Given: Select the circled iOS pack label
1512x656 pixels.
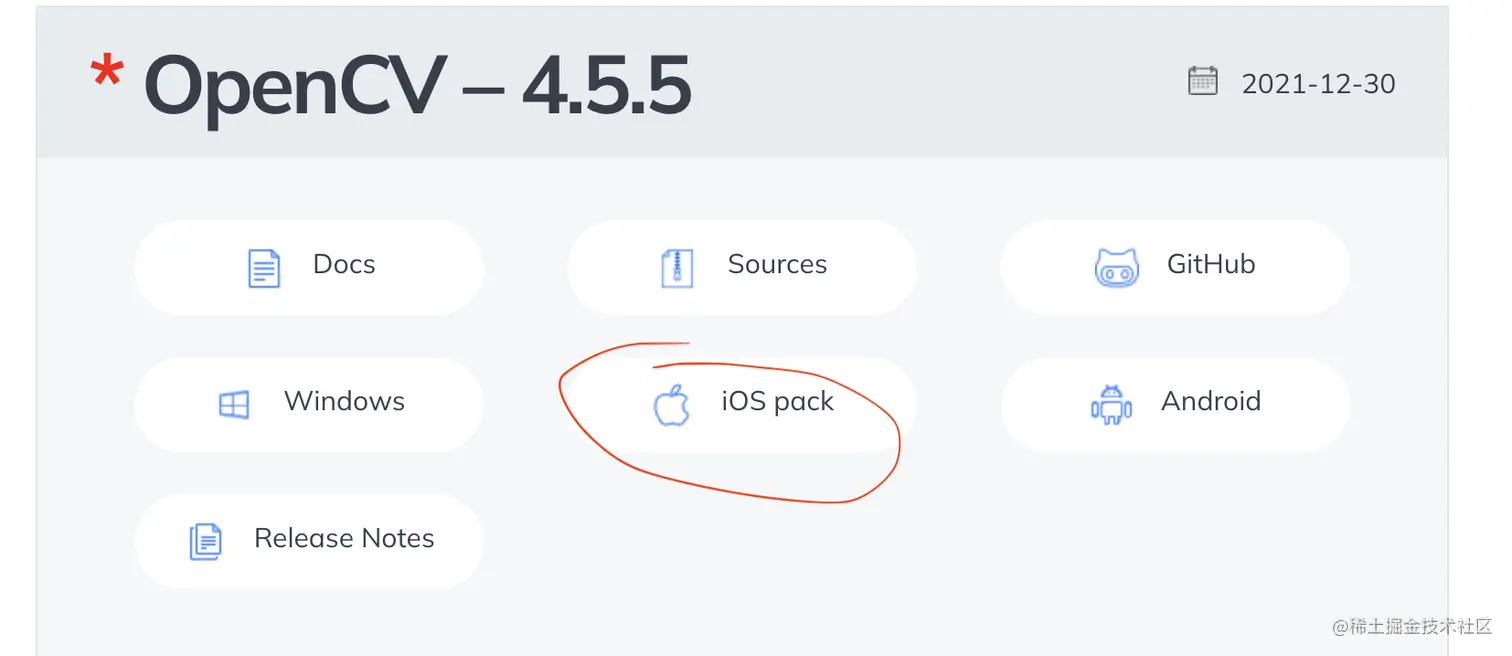Looking at the screenshot, I should pos(777,402).
